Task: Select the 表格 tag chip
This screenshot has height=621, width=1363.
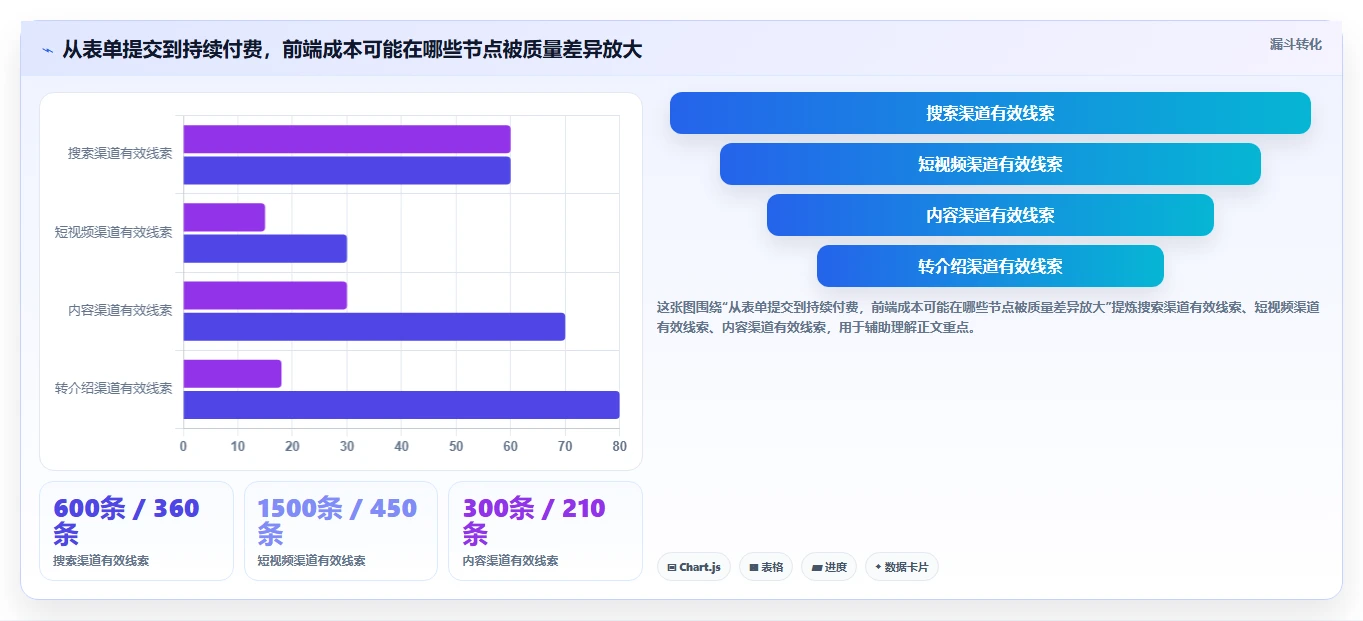Action: [766, 567]
